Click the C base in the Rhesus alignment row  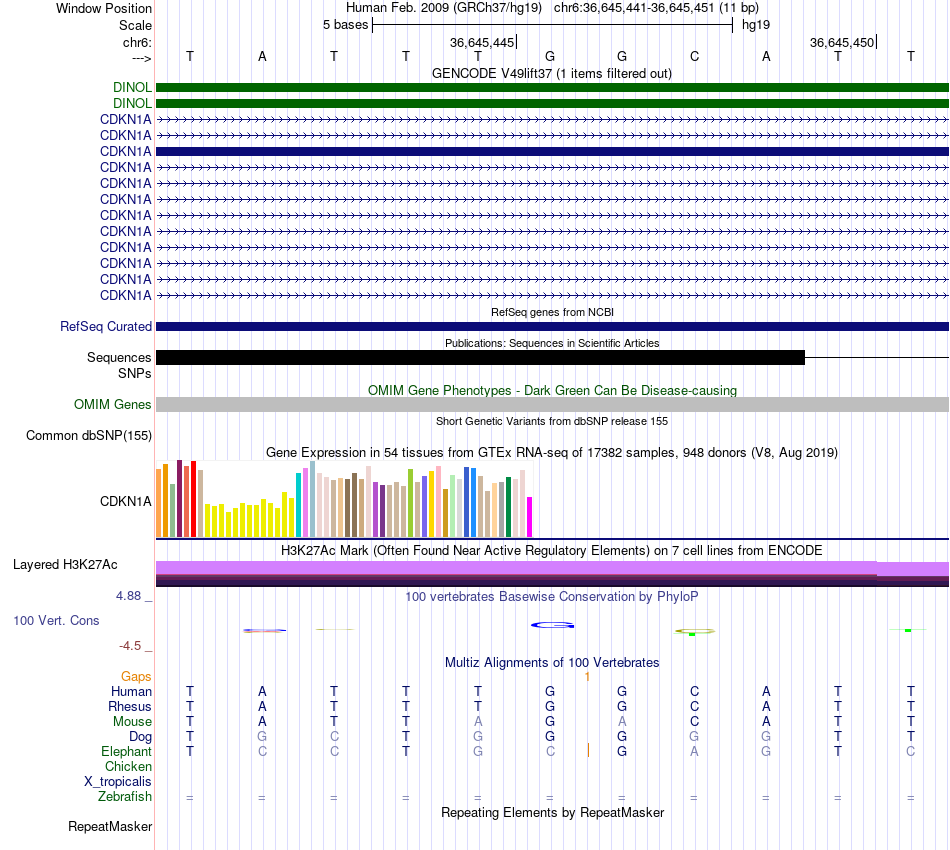694,706
